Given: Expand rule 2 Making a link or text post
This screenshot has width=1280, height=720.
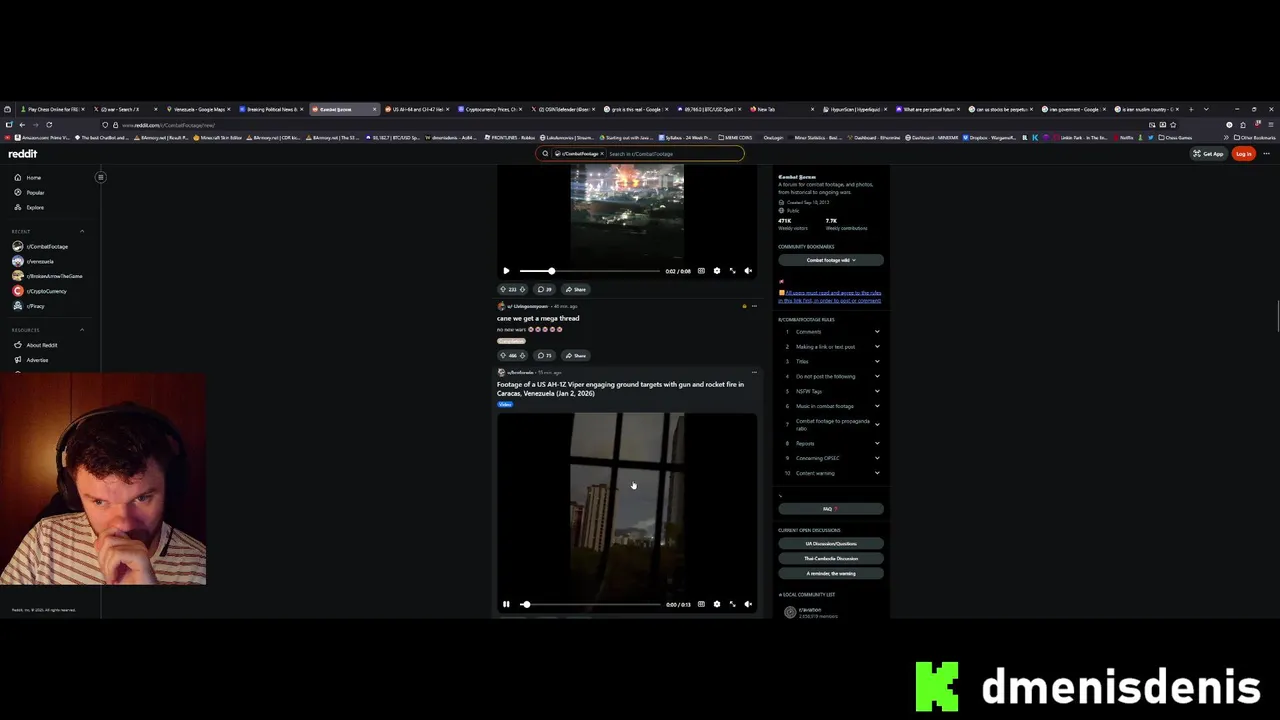Looking at the screenshot, I should point(831,347).
